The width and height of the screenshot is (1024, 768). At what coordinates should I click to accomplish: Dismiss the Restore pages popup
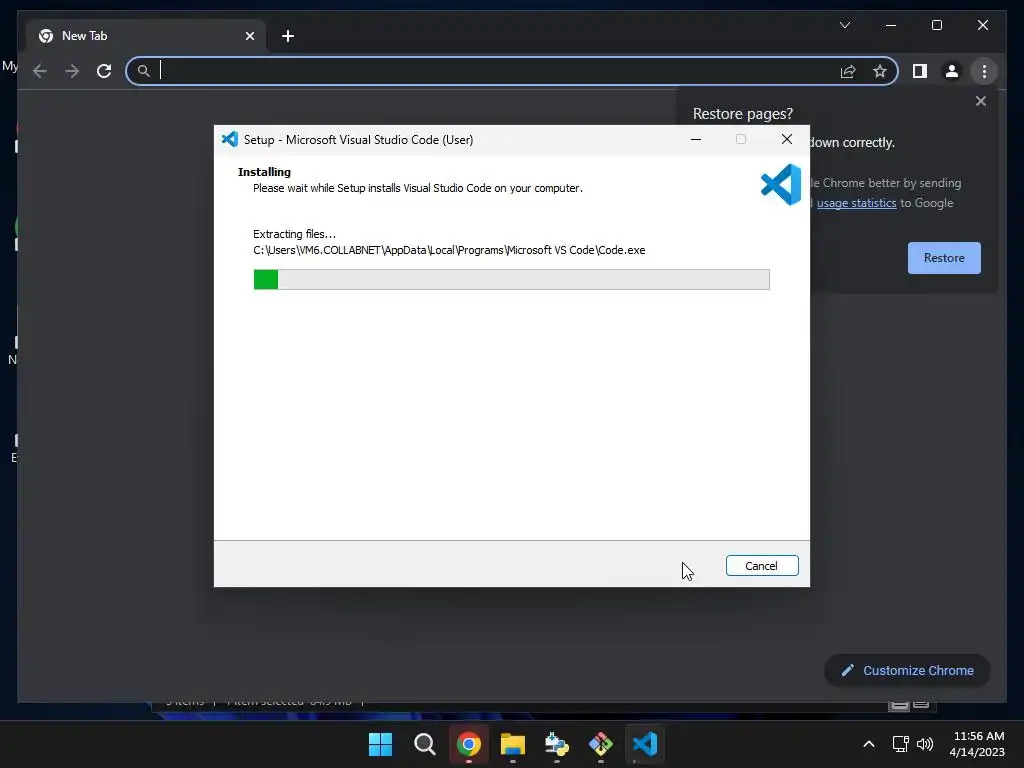pyautogui.click(x=980, y=101)
